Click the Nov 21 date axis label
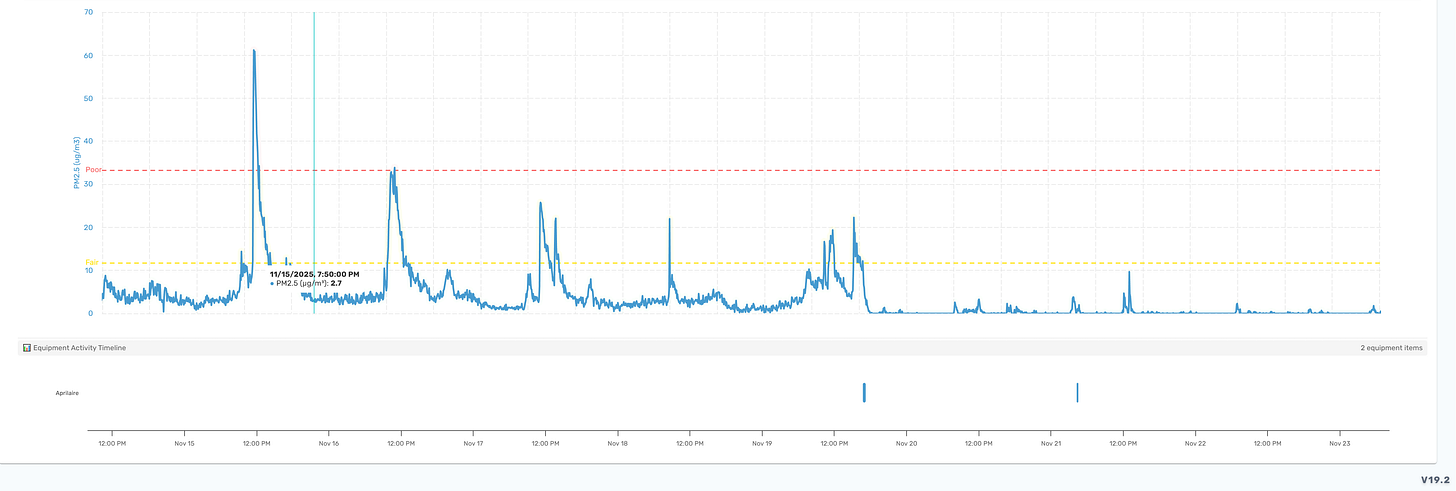 pos(1050,442)
